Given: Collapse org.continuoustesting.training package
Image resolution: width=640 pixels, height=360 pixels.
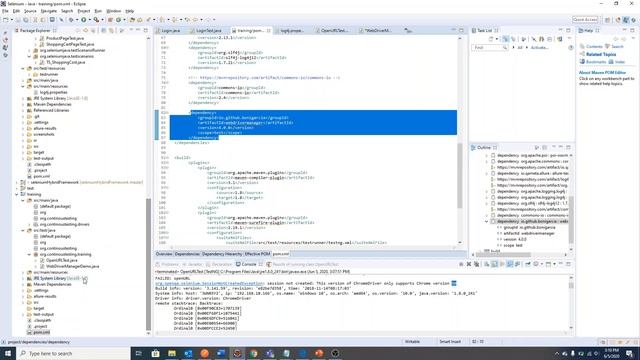Looking at the screenshot, I should (29, 254).
